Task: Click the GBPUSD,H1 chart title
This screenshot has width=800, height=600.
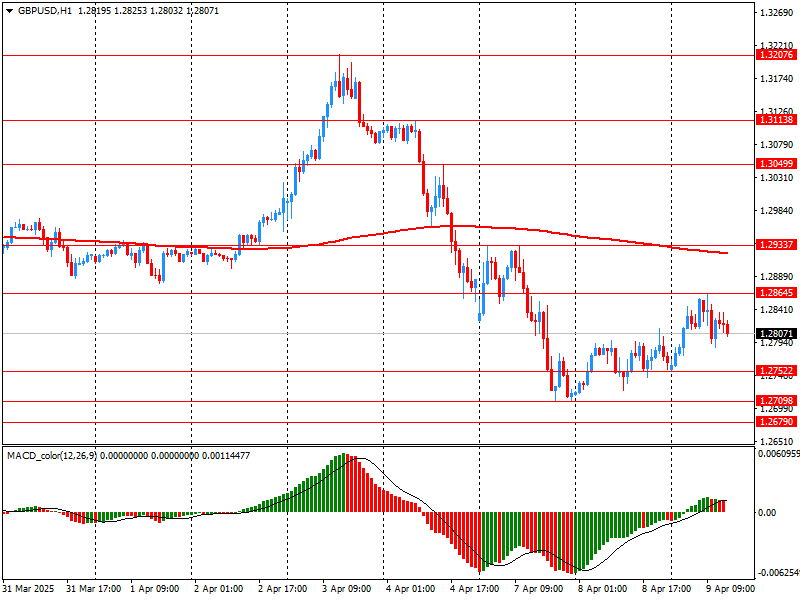Action: tap(39, 10)
